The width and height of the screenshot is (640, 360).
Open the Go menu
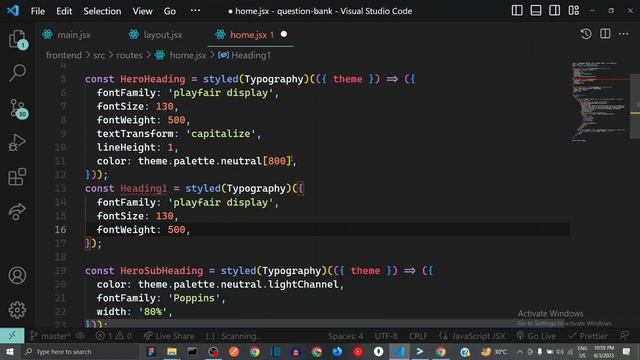(x=170, y=11)
